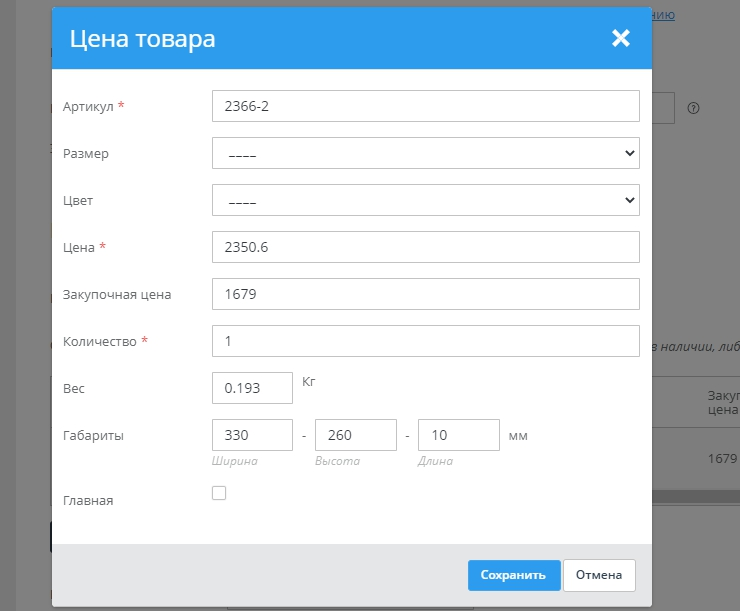Click the Габариты label
This screenshot has height=611, width=740.
click(x=93, y=435)
